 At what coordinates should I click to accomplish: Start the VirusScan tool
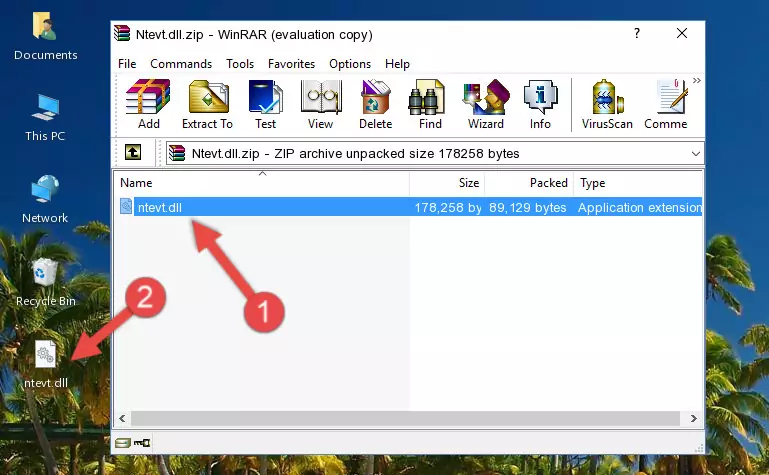(x=607, y=104)
